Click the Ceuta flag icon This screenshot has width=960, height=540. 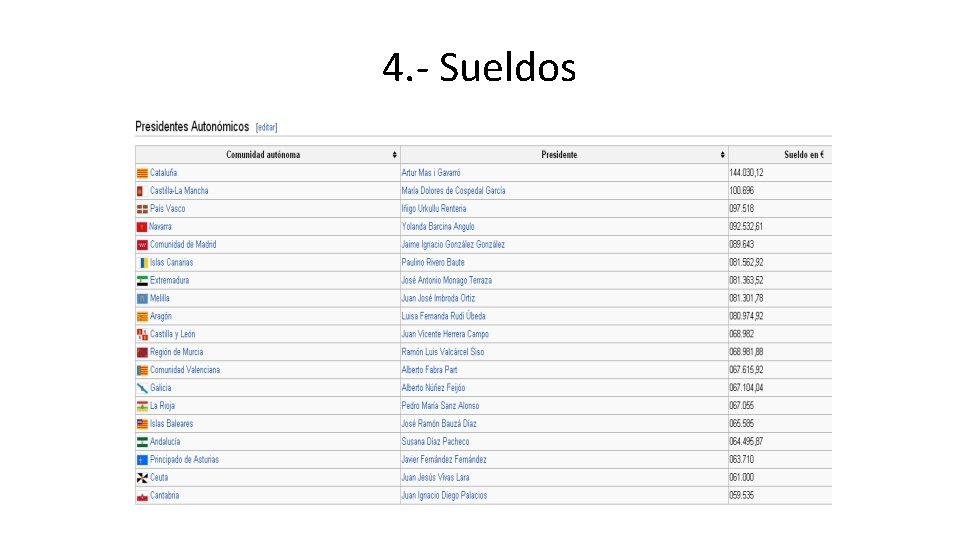click(142, 478)
